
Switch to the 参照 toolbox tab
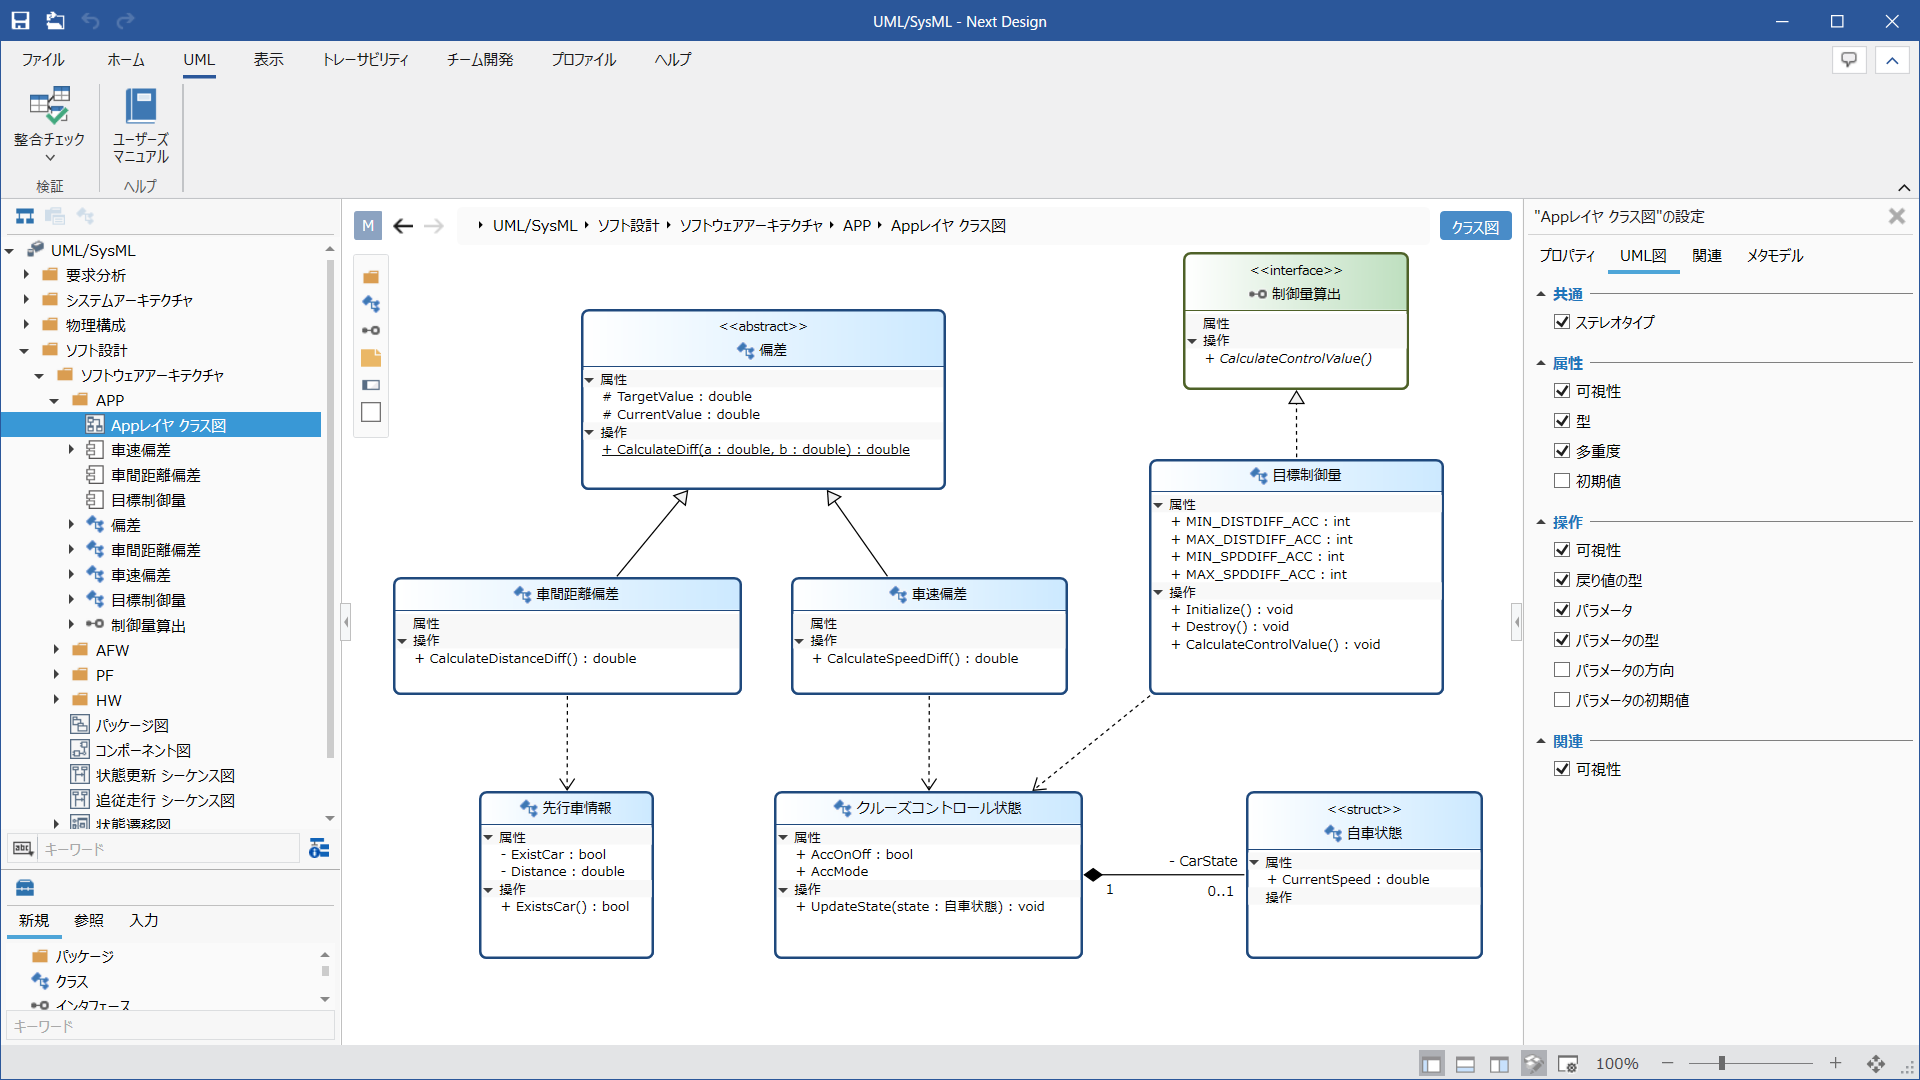coord(89,920)
